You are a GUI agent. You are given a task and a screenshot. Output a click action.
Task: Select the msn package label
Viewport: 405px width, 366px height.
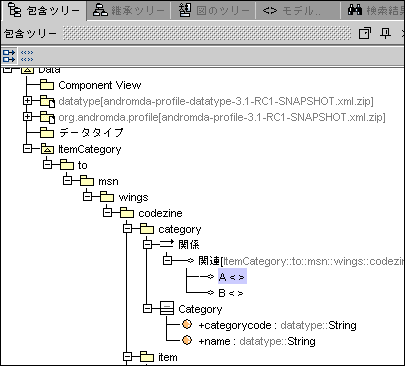coord(108,181)
